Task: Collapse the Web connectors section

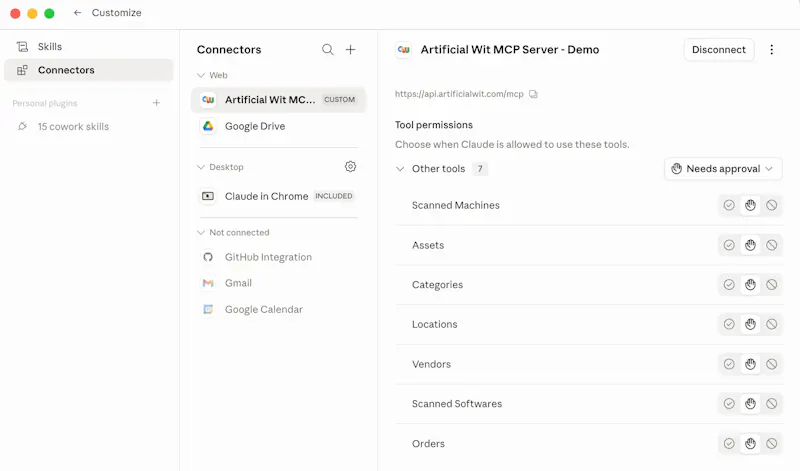Action: point(201,75)
